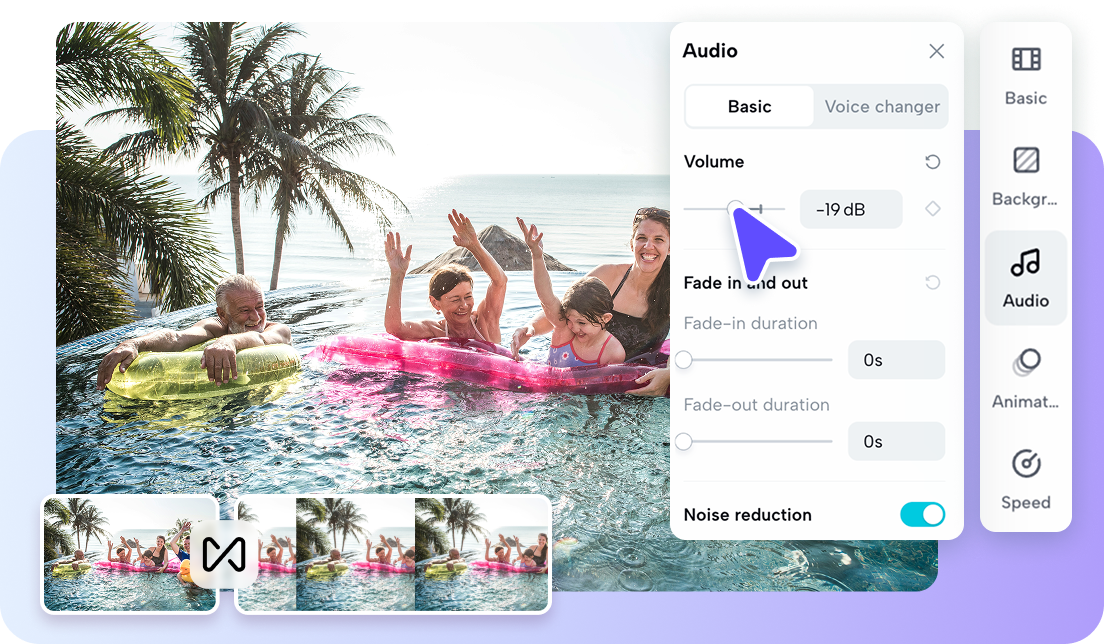The height and width of the screenshot is (644, 1104).
Task: Switch to the Voice changer tab
Action: (x=882, y=106)
